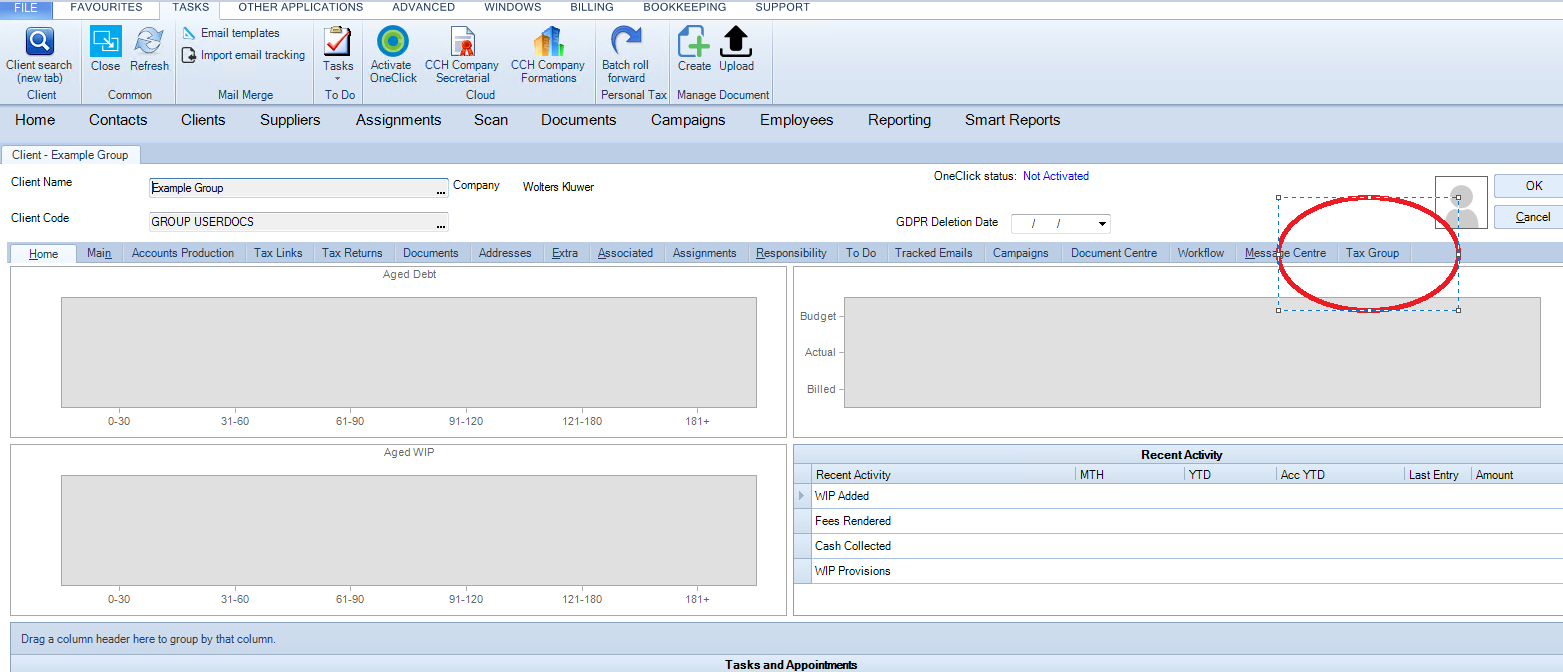1563x672 pixels.
Task: Open the FILE menu
Action: click(x=26, y=7)
